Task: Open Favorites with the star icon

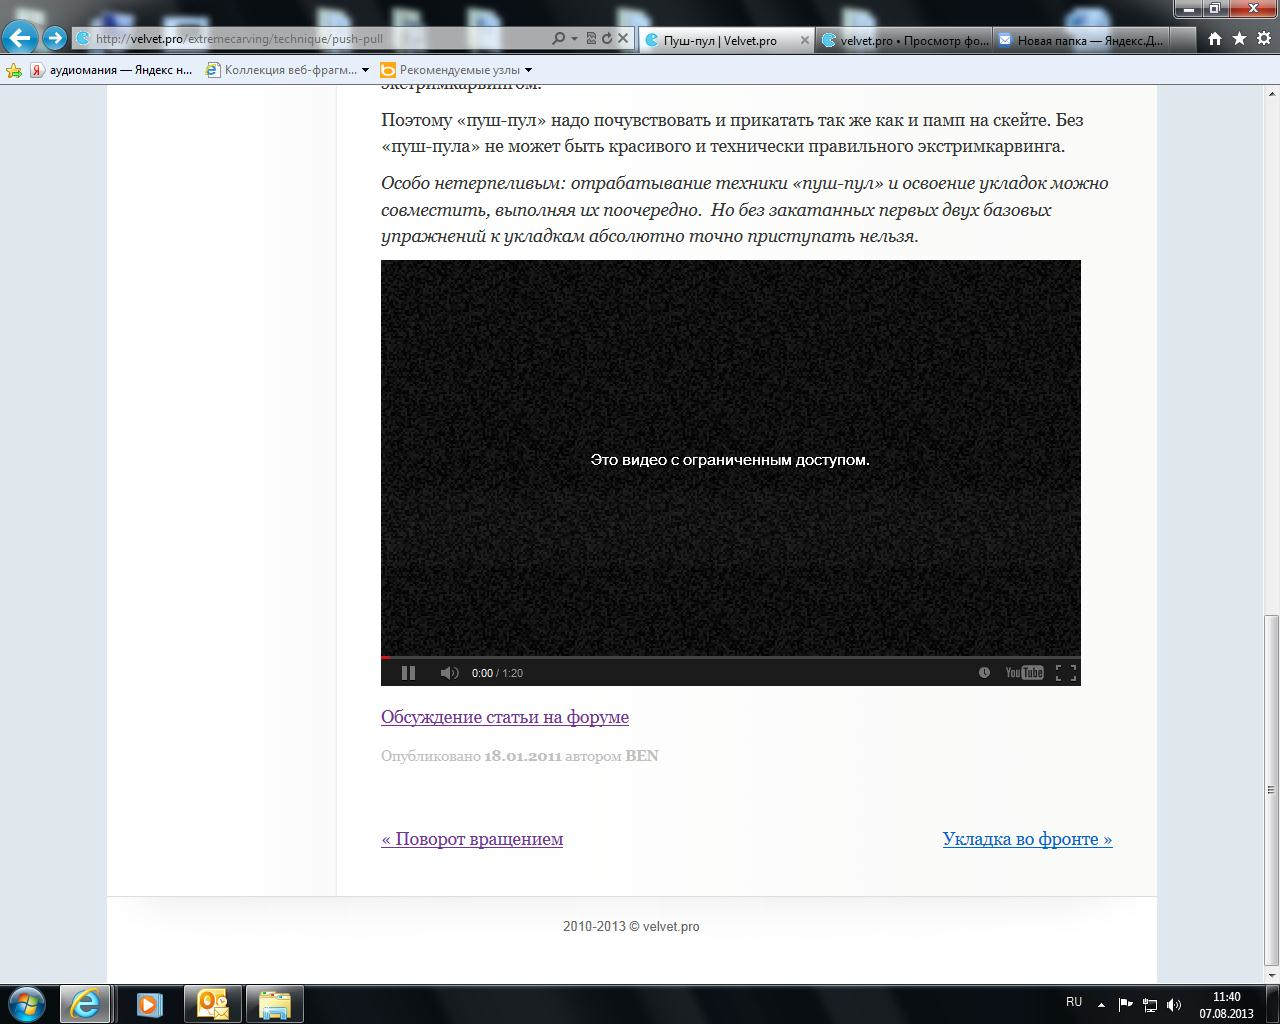Action: (1239, 39)
